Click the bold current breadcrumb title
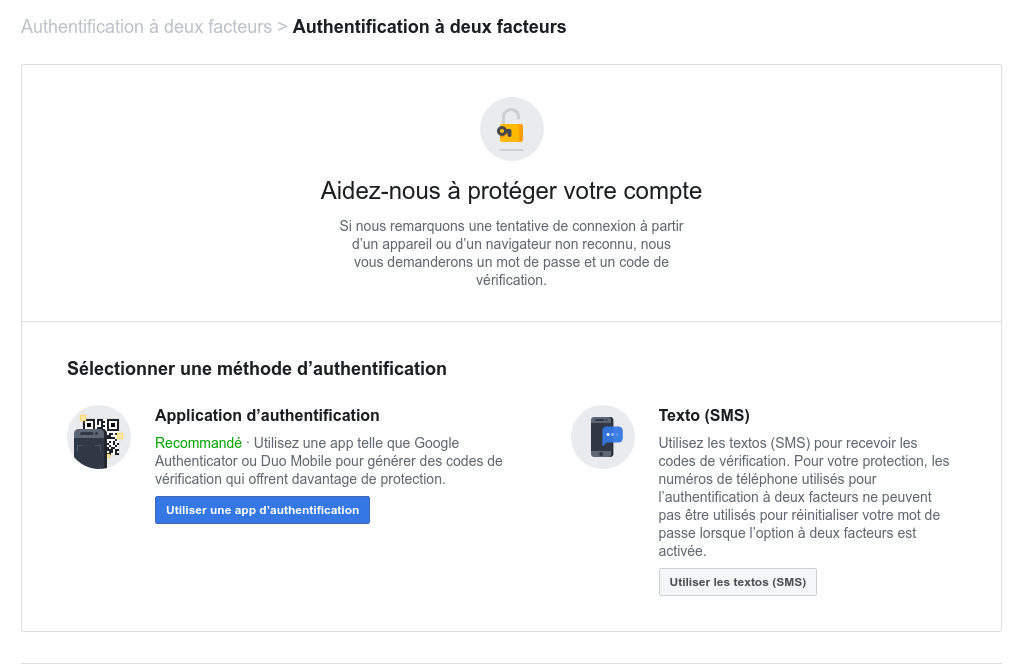The height and width of the screenshot is (672, 1022). [x=430, y=27]
